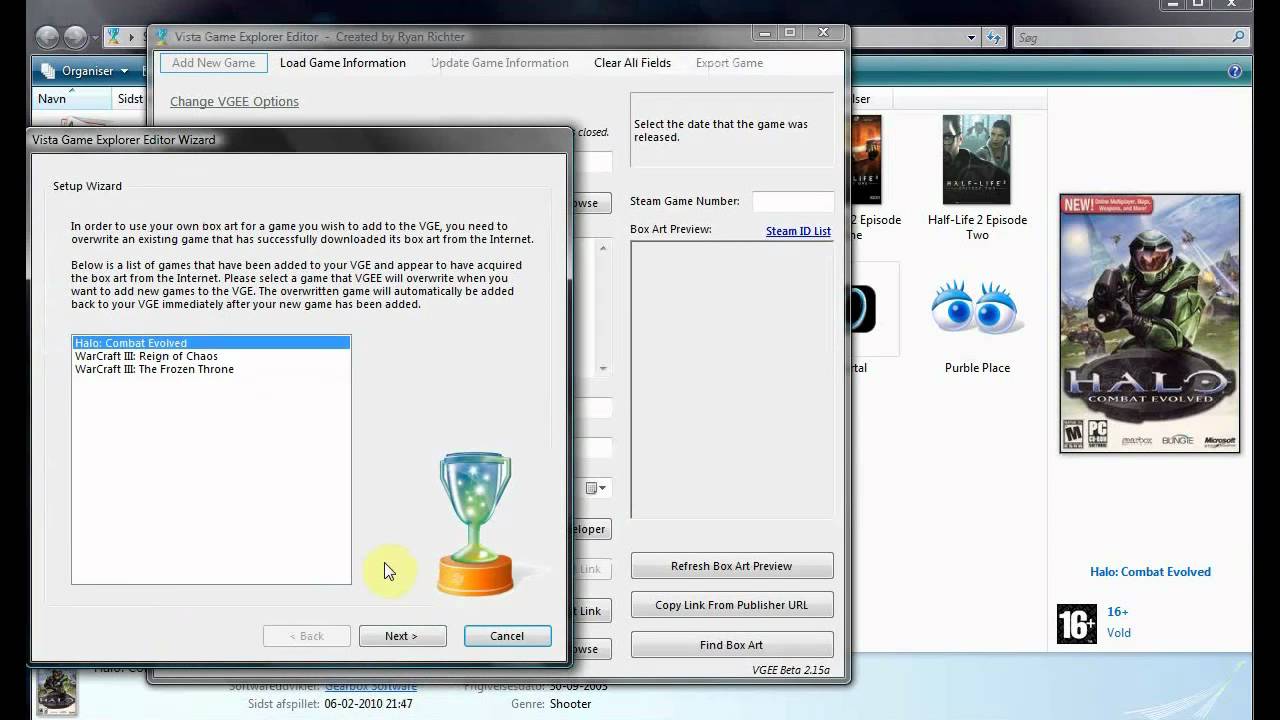This screenshot has height=720, width=1280.
Task: Click the Halo icon in the bottom-left corner
Action: tap(56, 690)
